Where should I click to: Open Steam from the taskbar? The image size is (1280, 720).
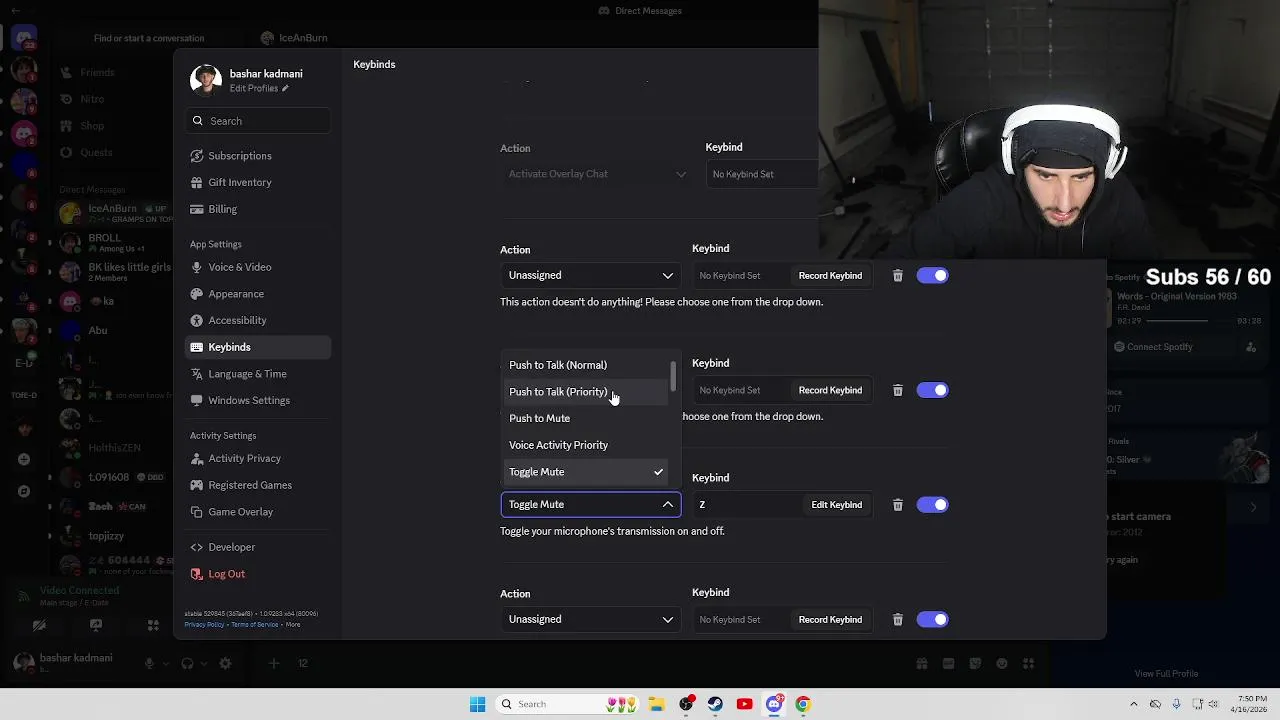coord(715,704)
